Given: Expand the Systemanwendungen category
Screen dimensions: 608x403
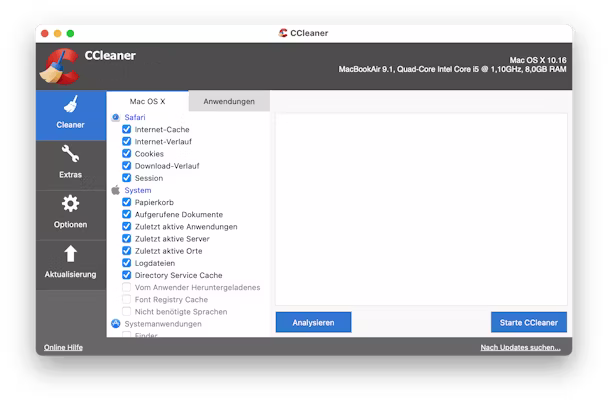Looking at the screenshot, I should tap(163, 324).
